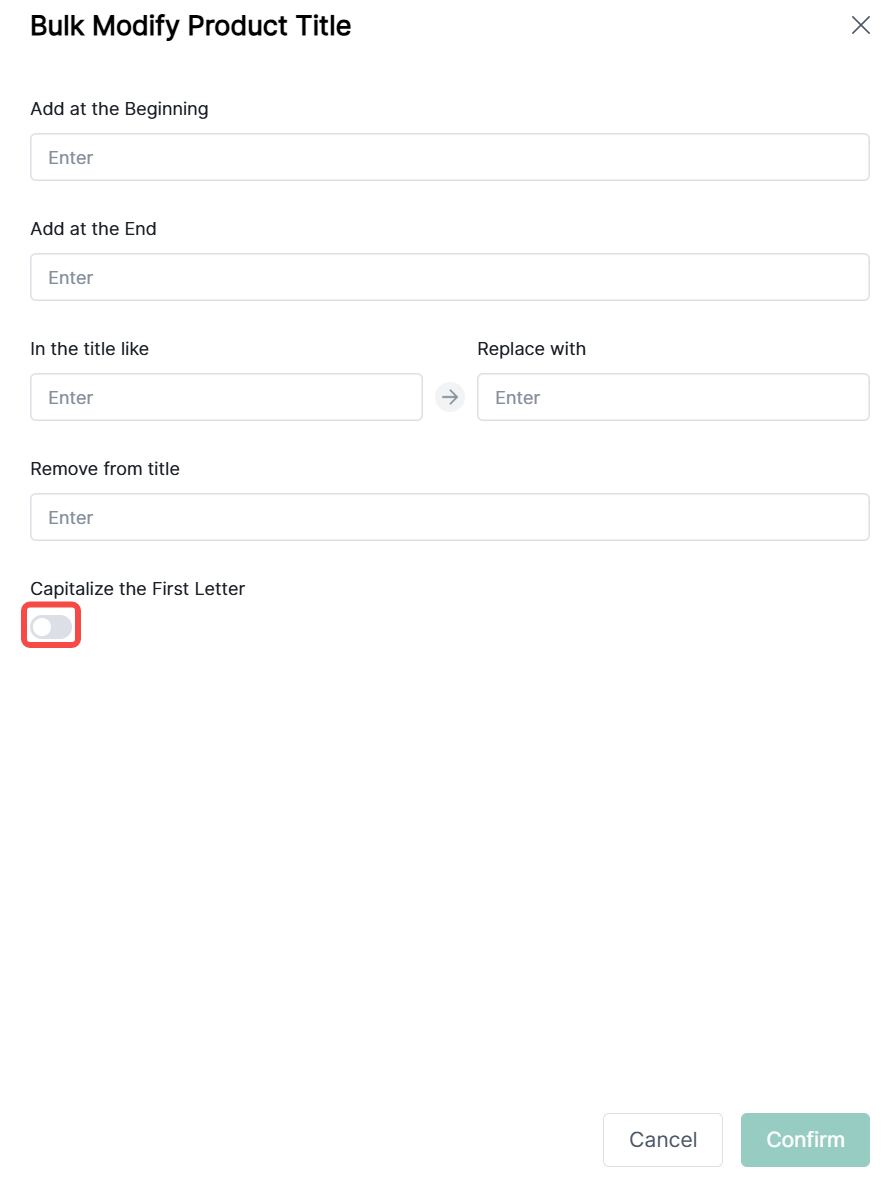Focus the Remove from title input
Screen dimensions: 882x1181
[449, 517]
